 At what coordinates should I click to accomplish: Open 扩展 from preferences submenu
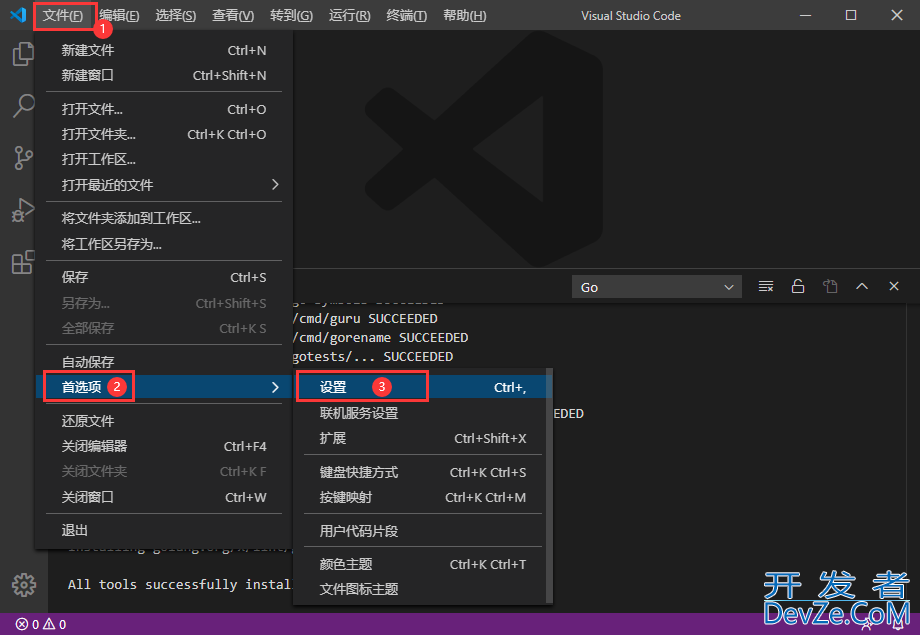click(x=422, y=438)
